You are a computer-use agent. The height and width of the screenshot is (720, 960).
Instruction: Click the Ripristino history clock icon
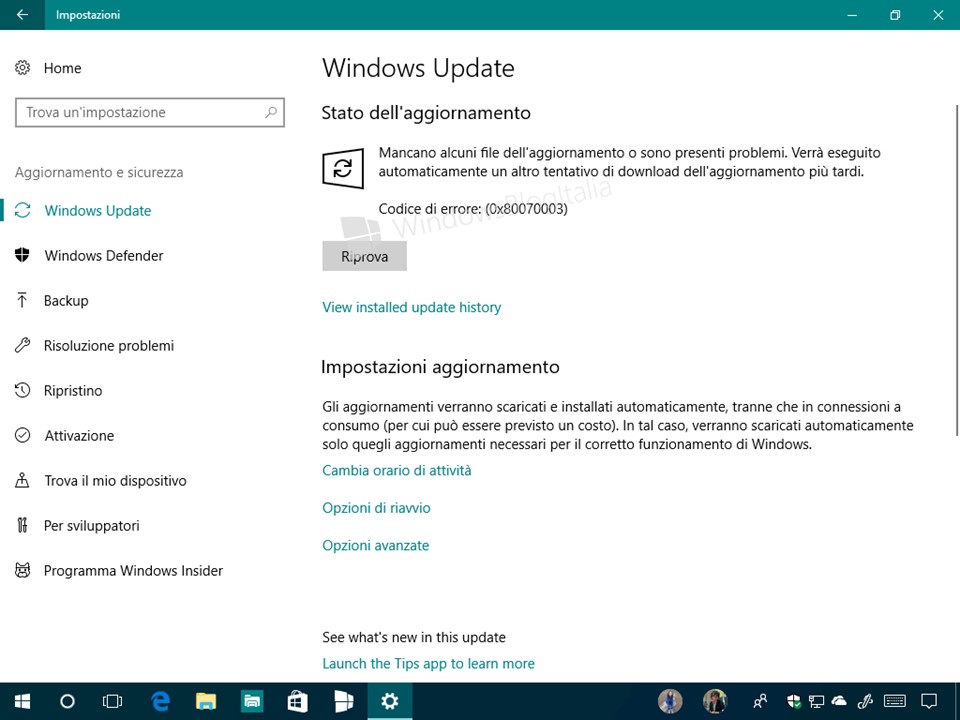point(23,390)
